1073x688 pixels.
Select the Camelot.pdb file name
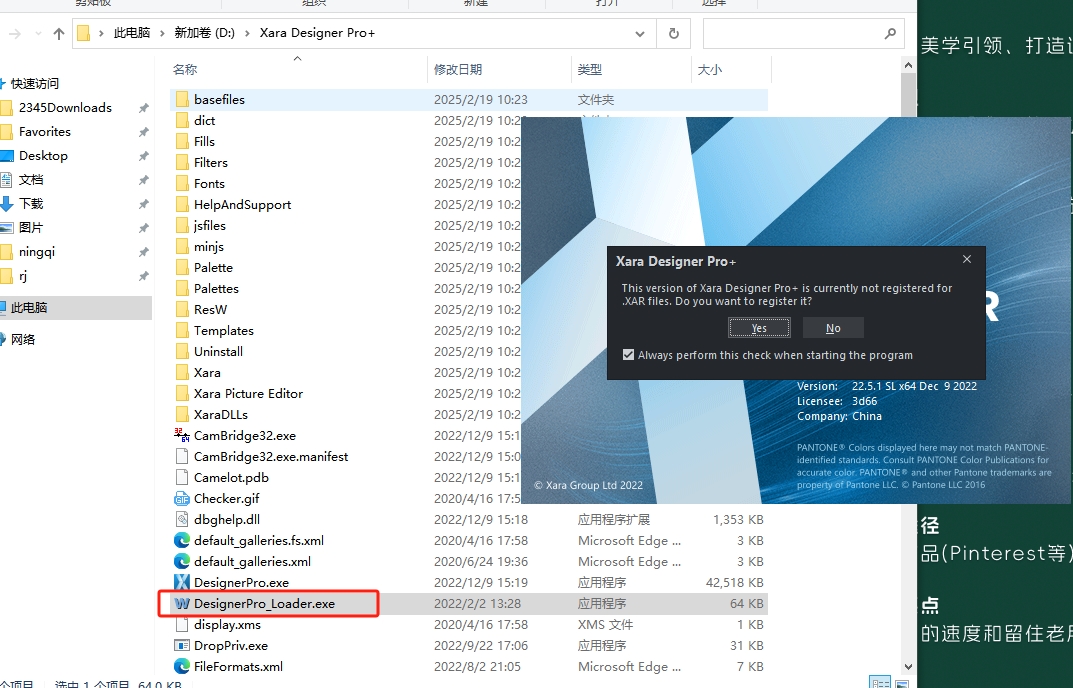tap(231, 478)
